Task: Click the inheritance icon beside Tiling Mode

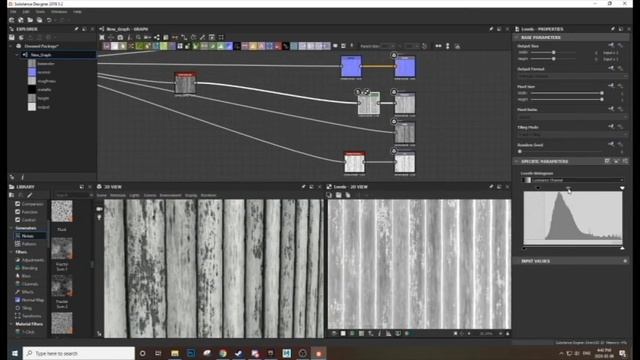Action: pos(611,127)
